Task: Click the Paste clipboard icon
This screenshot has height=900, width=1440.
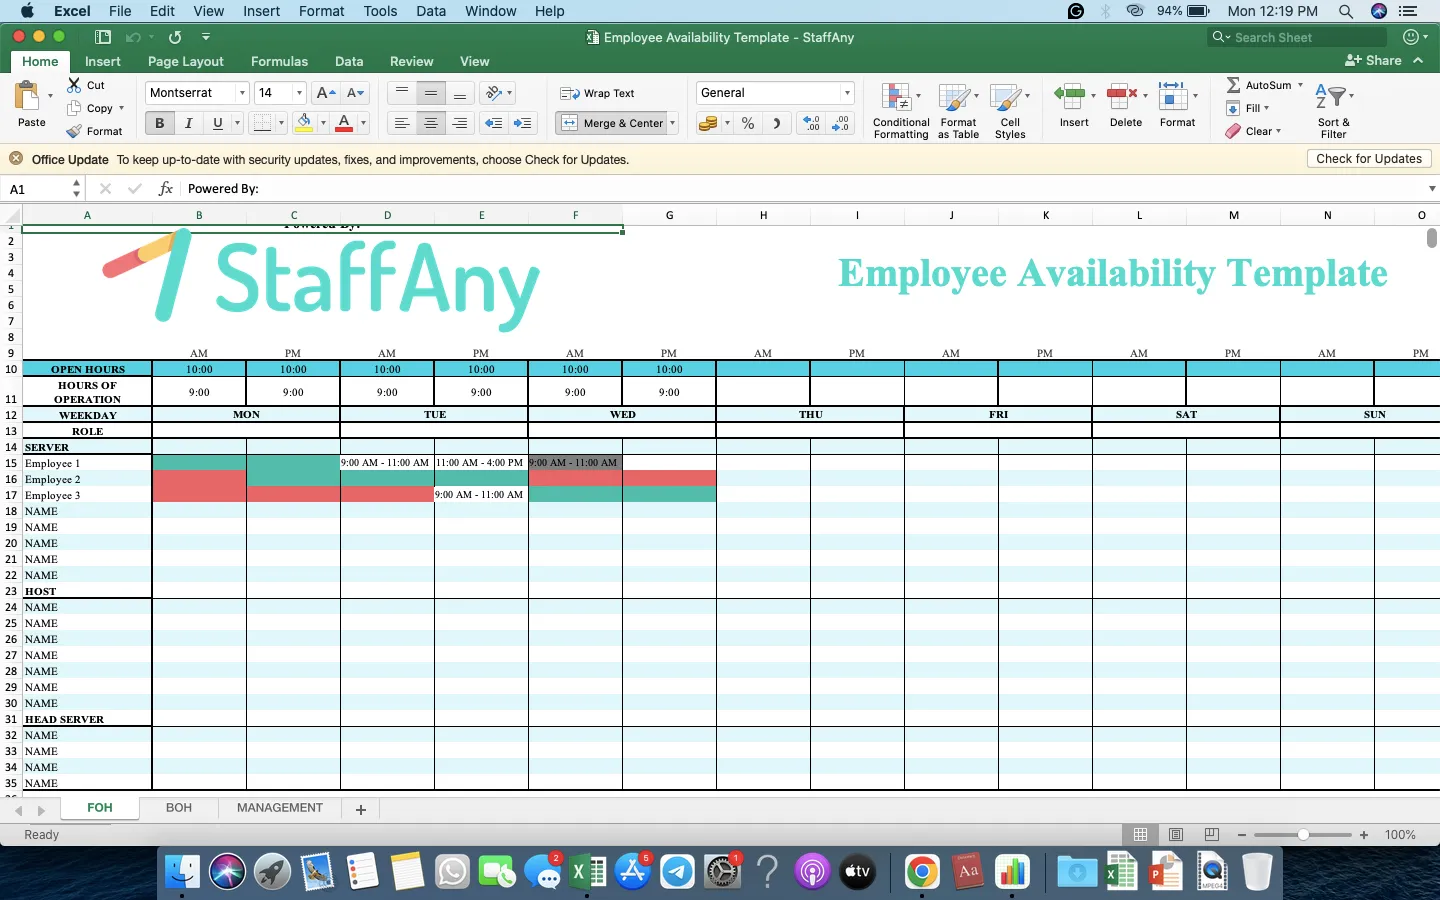Action: coord(27,97)
